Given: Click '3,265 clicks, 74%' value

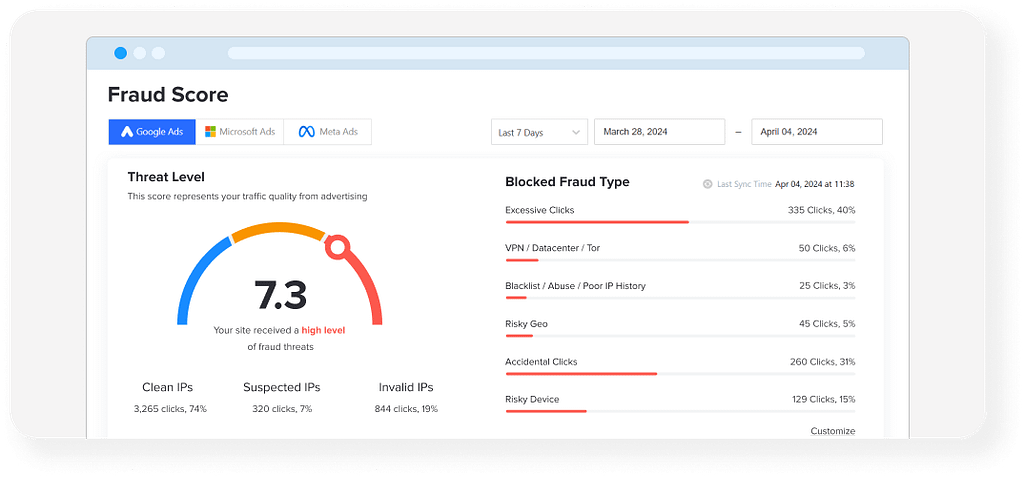Looking at the screenshot, I should coord(170,409).
